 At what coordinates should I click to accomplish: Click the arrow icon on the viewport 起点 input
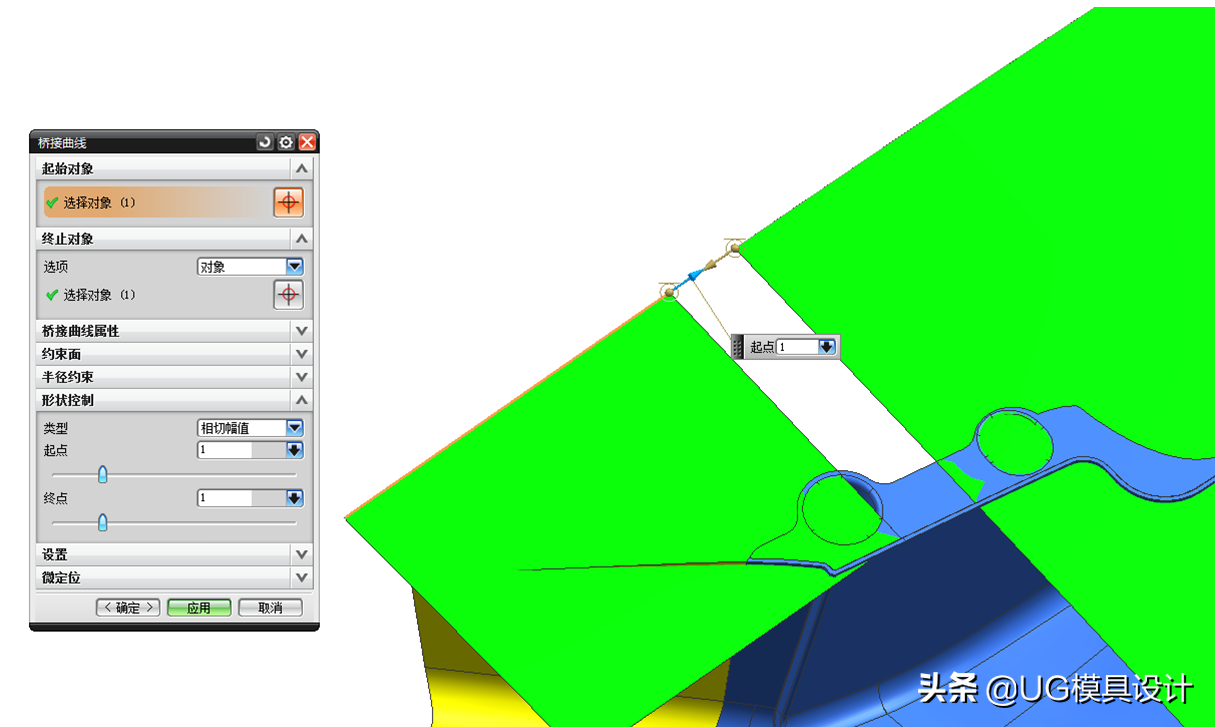pyautogui.click(x=827, y=345)
